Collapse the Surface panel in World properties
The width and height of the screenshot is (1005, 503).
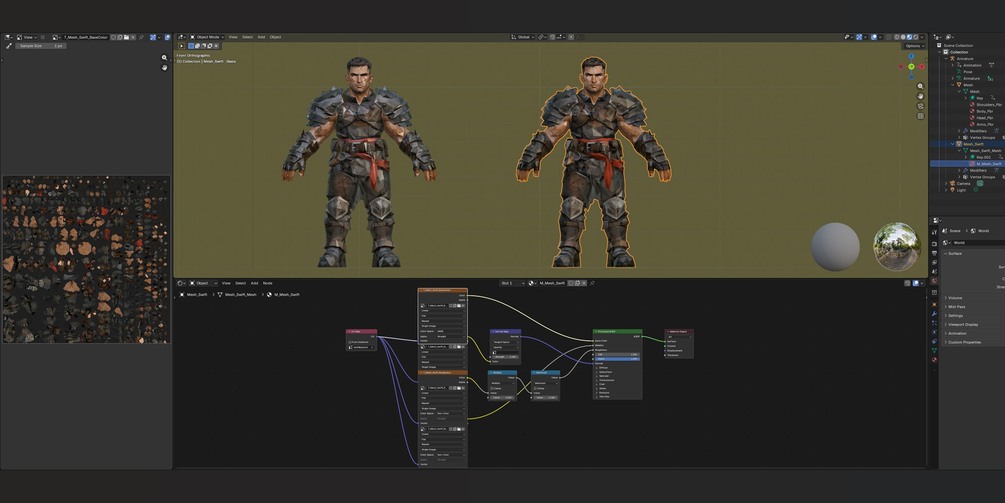[x=955, y=254]
